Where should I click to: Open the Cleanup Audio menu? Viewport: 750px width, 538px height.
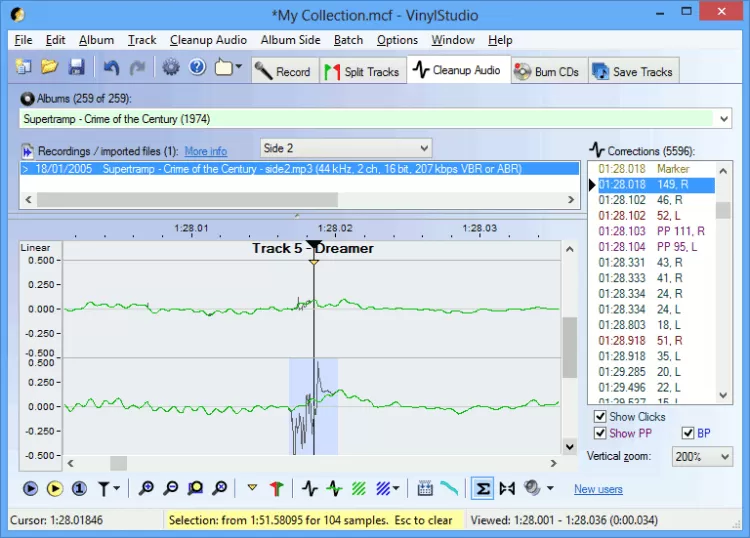pos(208,40)
